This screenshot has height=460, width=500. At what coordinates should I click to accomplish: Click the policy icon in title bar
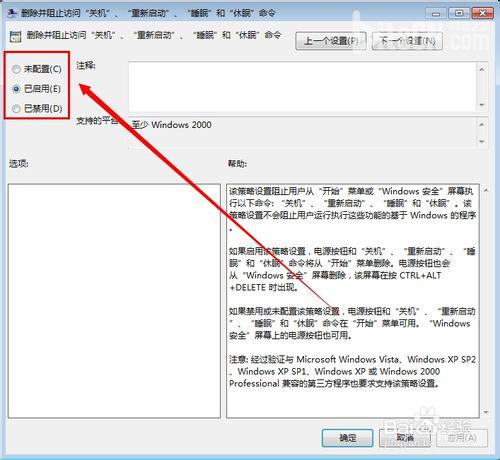click(x=12, y=13)
